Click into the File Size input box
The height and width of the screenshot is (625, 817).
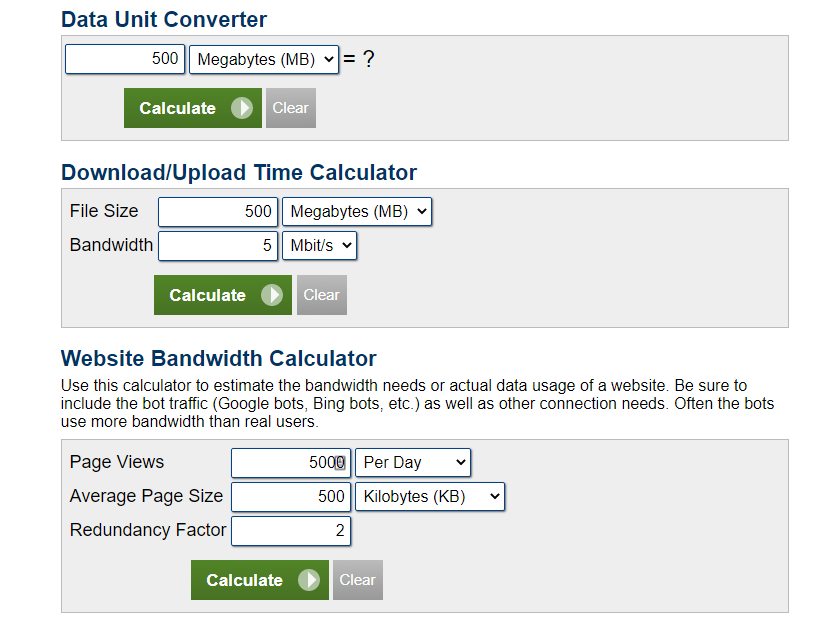[217, 211]
